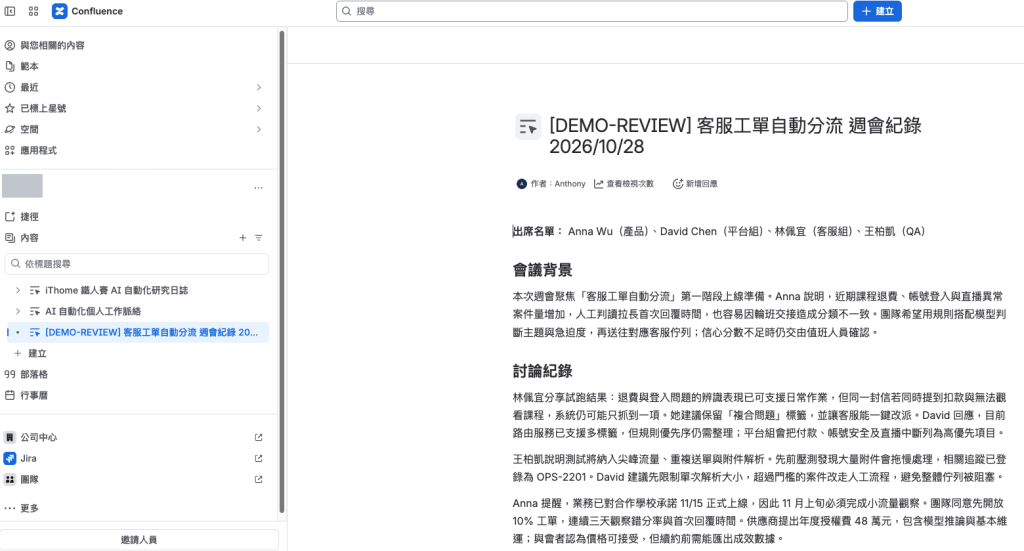Click the 捷徑 shortcut icon
Image resolution: width=1024 pixels, height=551 pixels.
coord(10,216)
